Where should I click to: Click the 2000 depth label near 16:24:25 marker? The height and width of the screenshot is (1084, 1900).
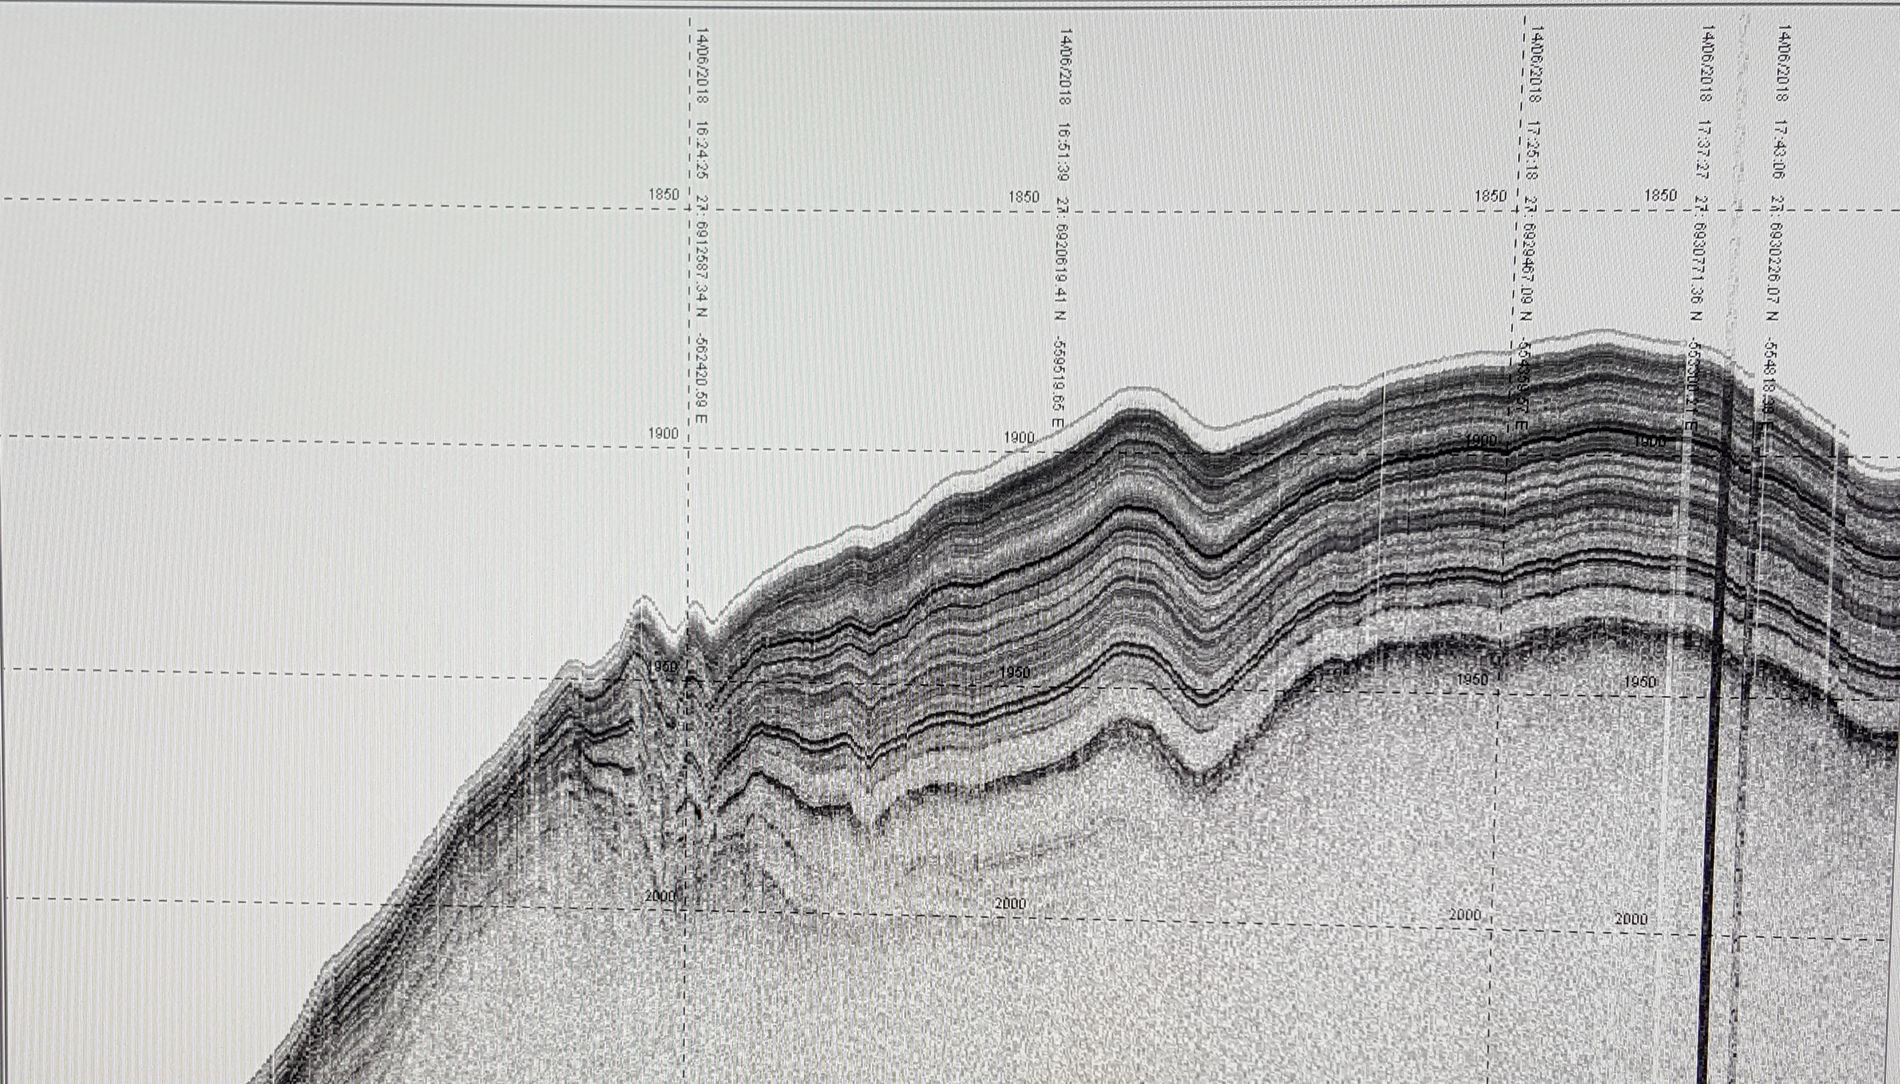click(660, 896)
